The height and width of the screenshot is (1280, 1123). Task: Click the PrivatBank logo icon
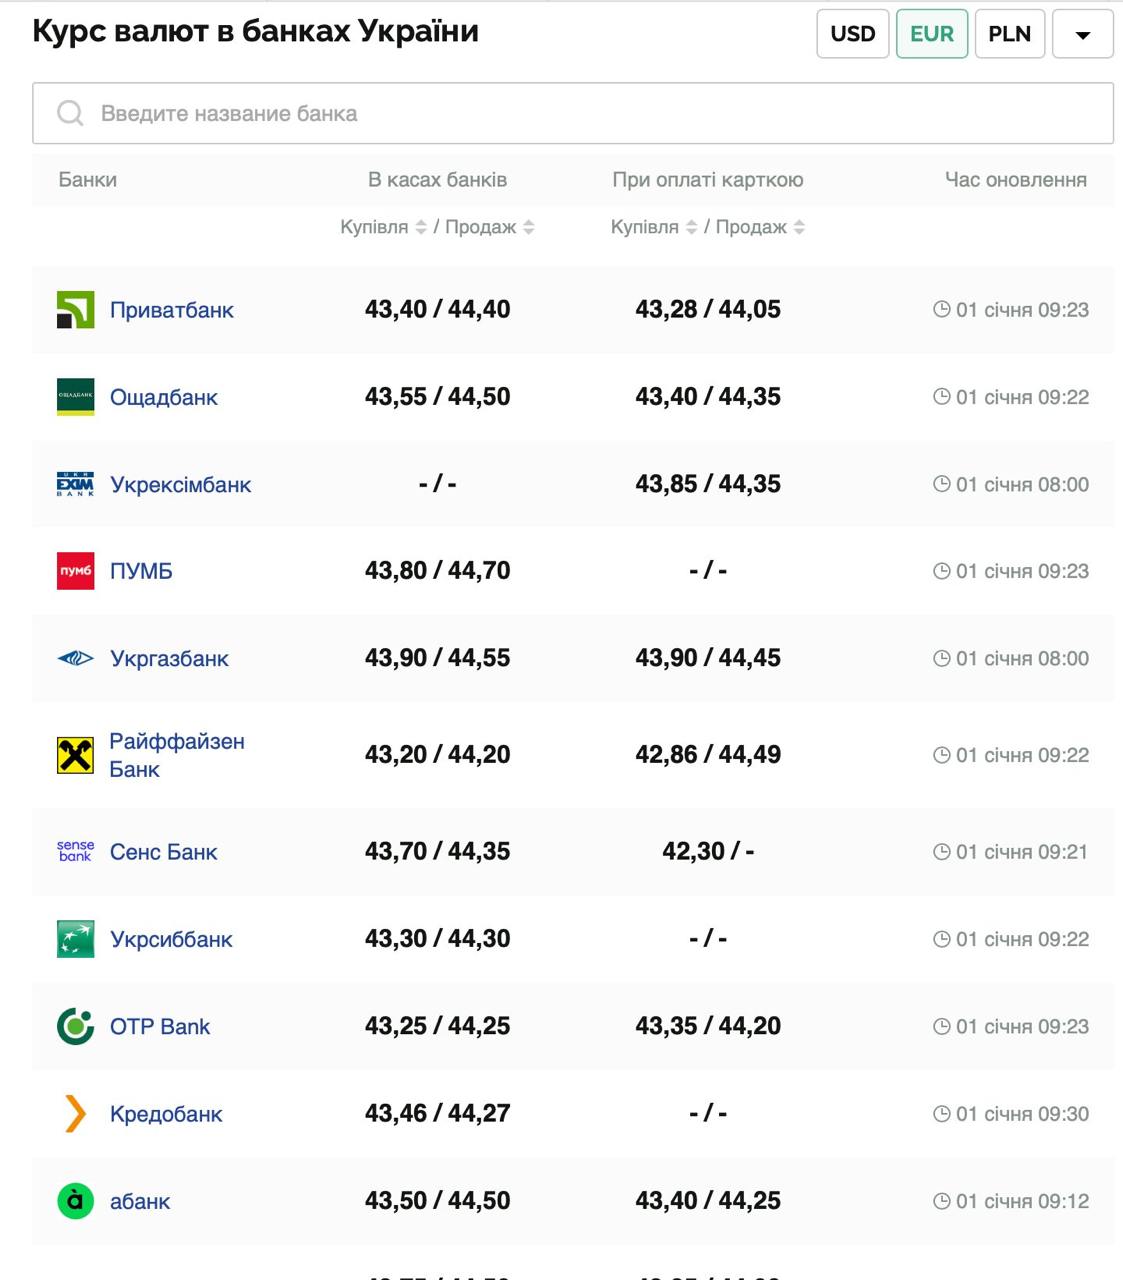tap(75, 310)
